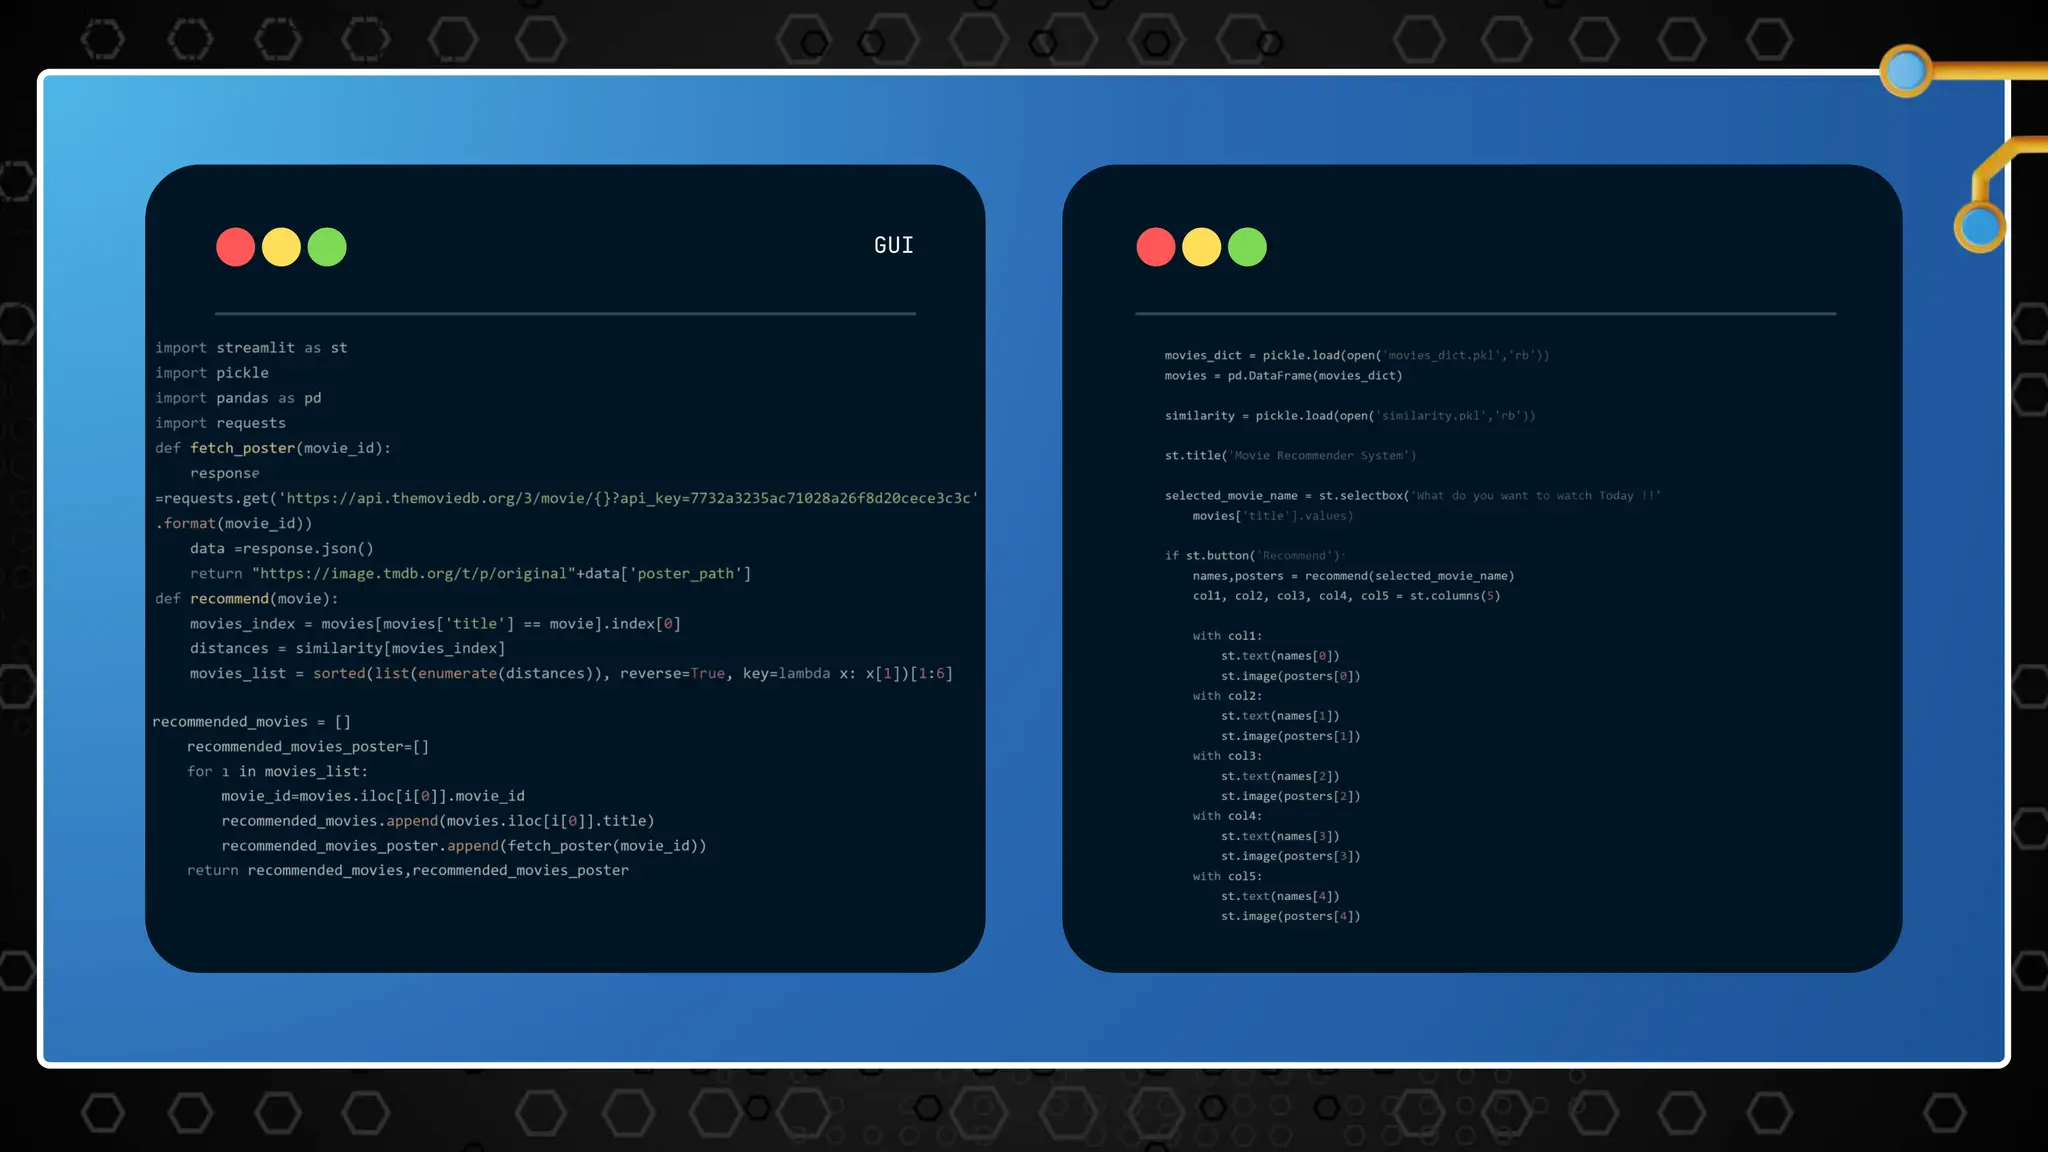Click the 'movies = pd.DataFrame(movies_dict)' line
Image resolution: width=2048 pixels, height=1152 pixels.
[1283, 375]
